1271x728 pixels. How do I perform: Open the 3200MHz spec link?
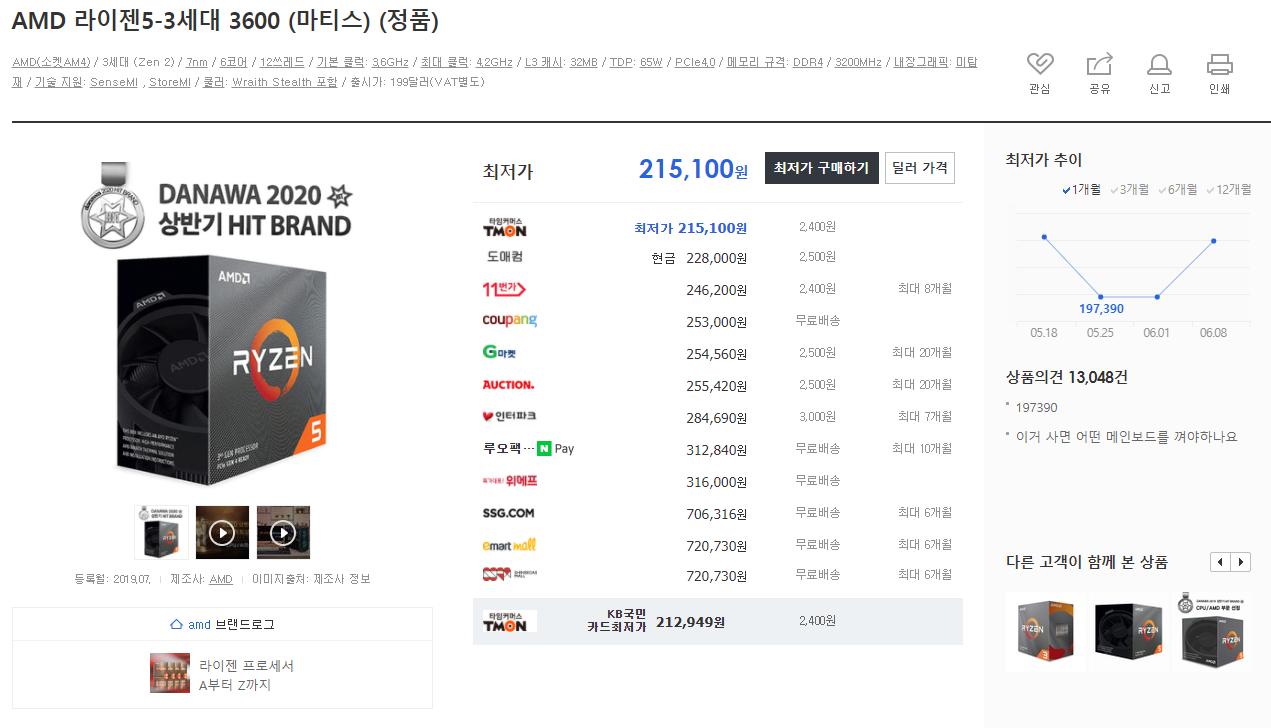[858, 62]
